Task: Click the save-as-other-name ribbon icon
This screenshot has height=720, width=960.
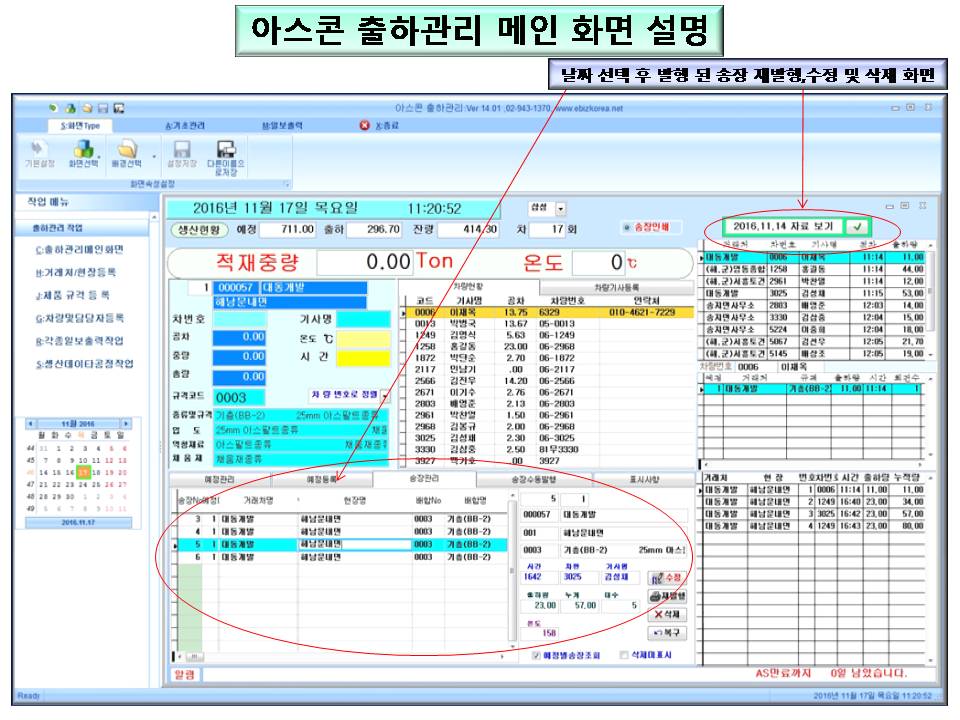Action: tap(225, 149)
